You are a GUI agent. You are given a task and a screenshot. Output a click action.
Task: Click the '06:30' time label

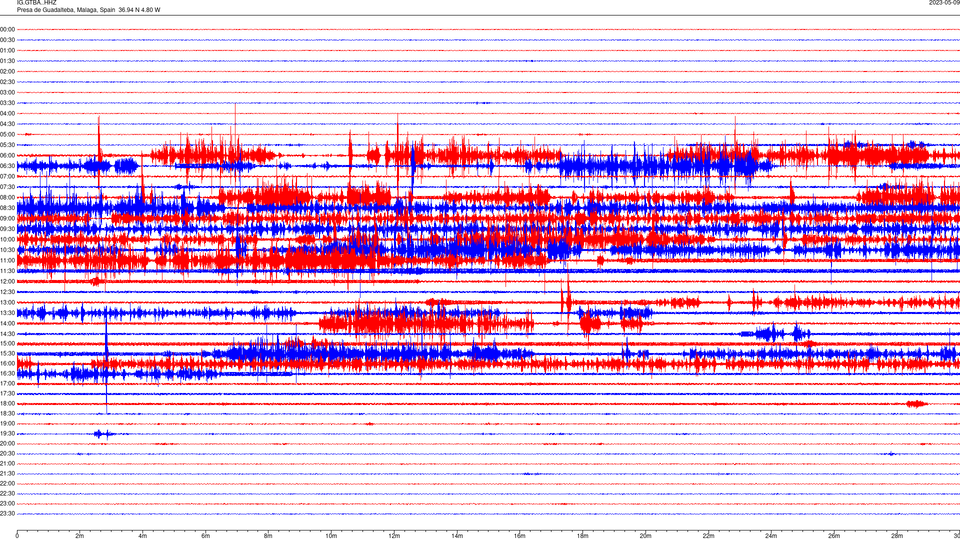tap(7, 166)
